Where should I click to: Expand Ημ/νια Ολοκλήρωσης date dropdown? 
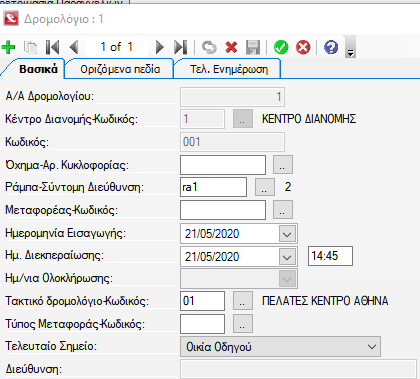coord(287,279)
